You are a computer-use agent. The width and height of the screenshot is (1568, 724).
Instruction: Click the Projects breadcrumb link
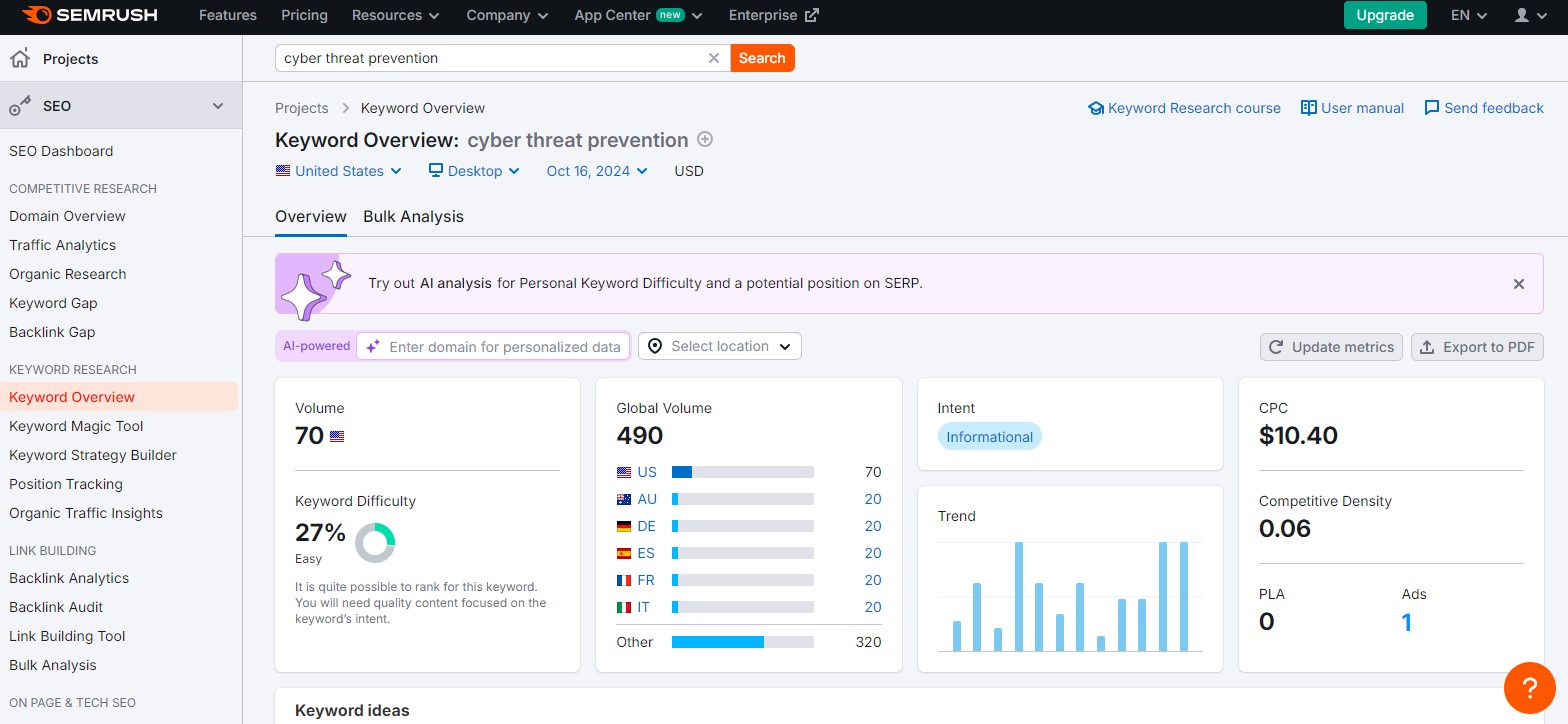[302, 108]
